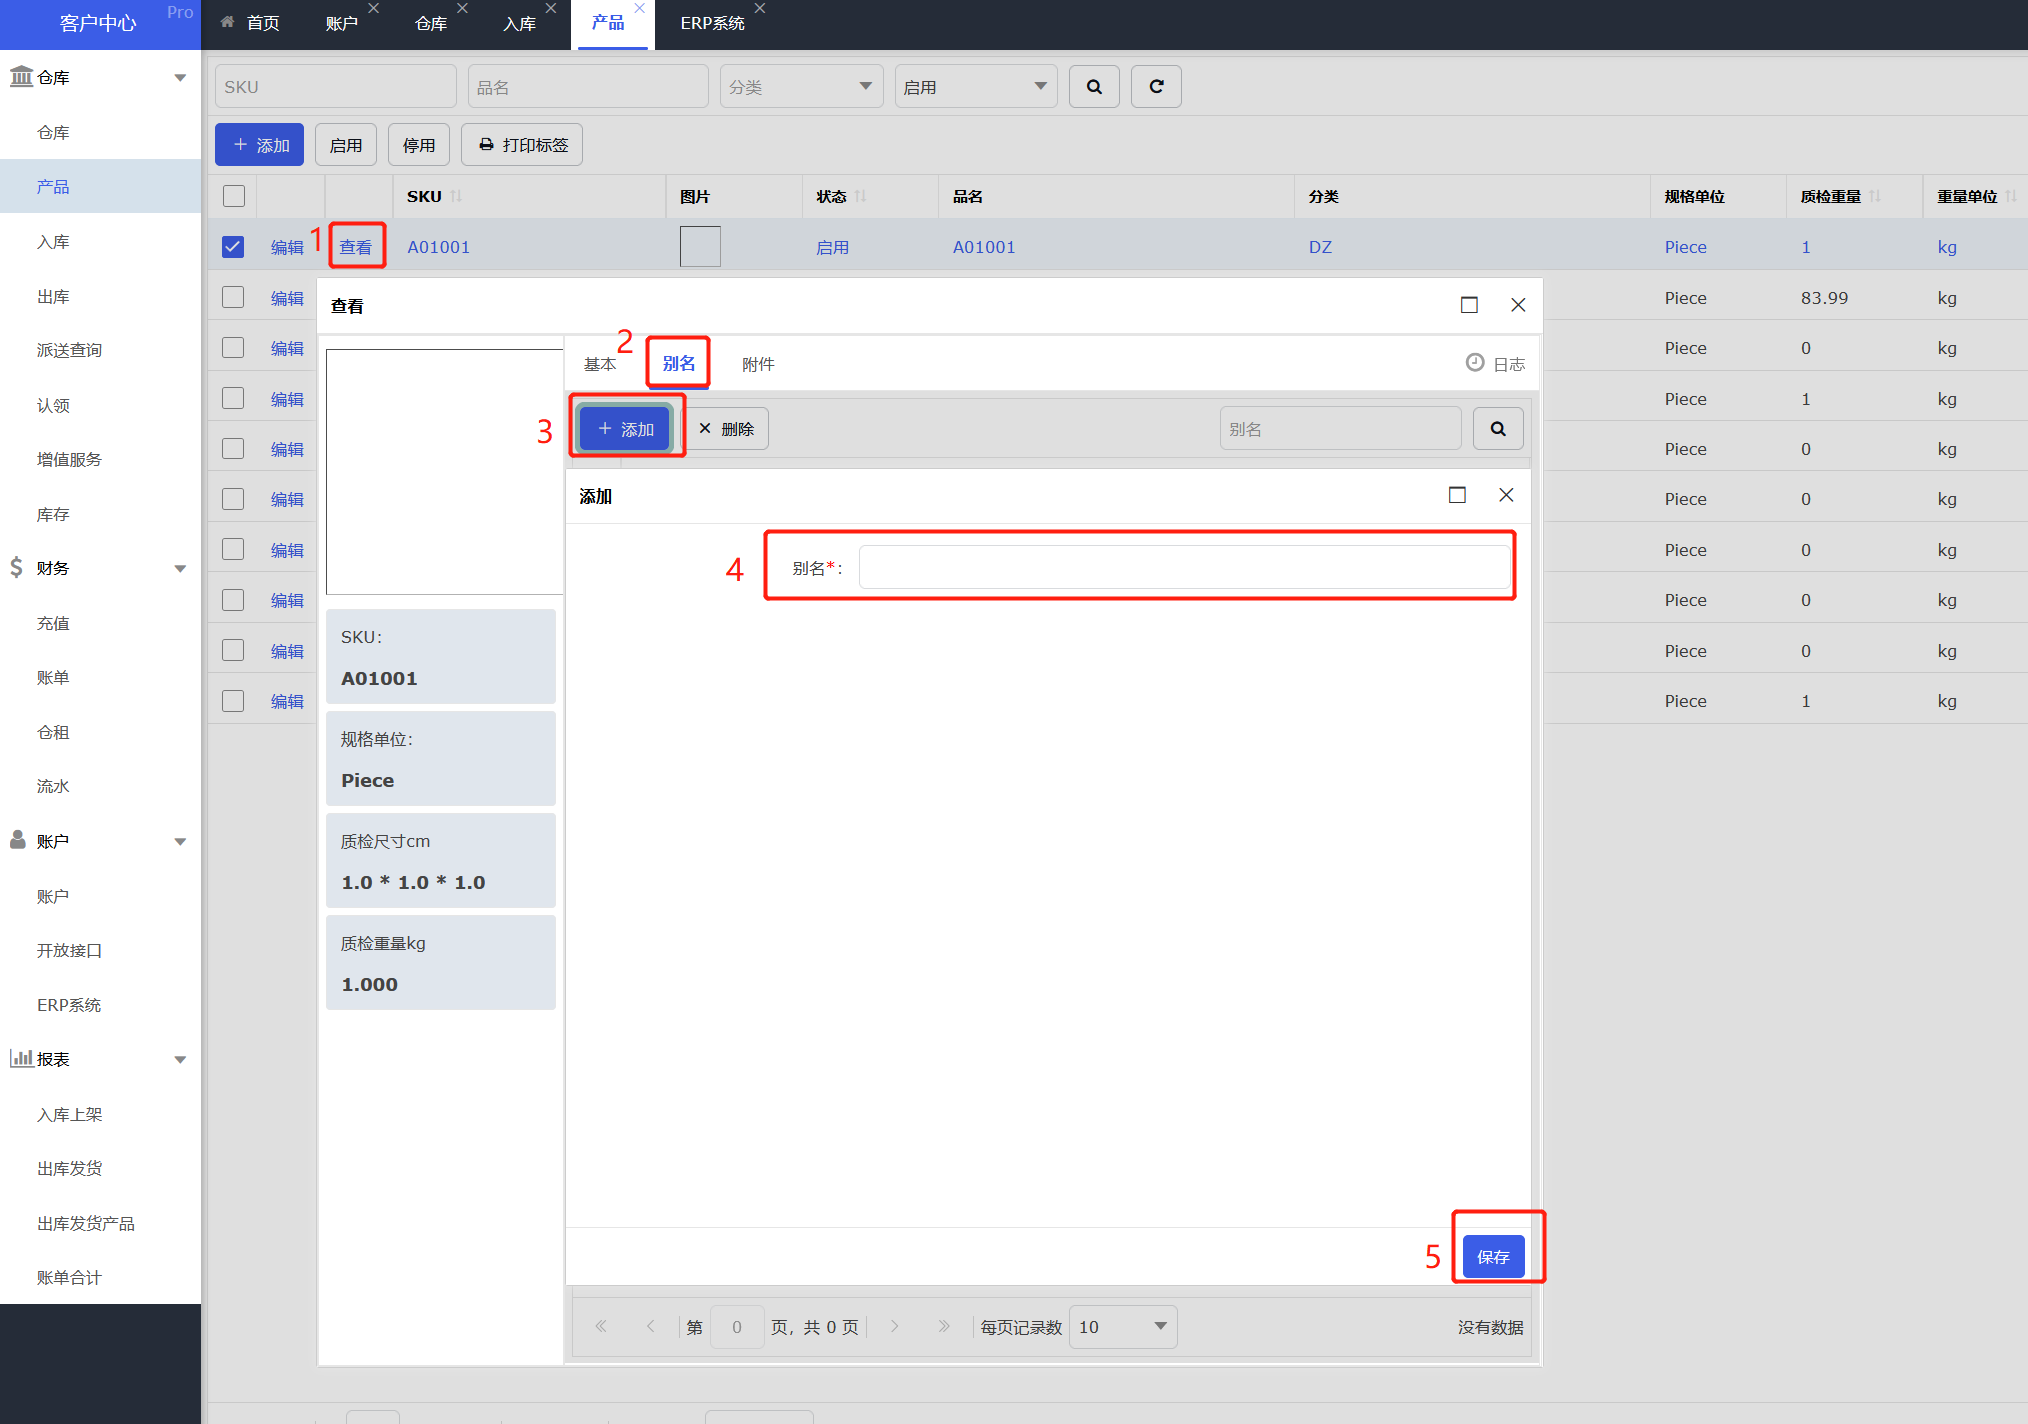Go to next page in alias pager
The height and width of the screenshot is (1424, 2028).
click(894, 1326)
